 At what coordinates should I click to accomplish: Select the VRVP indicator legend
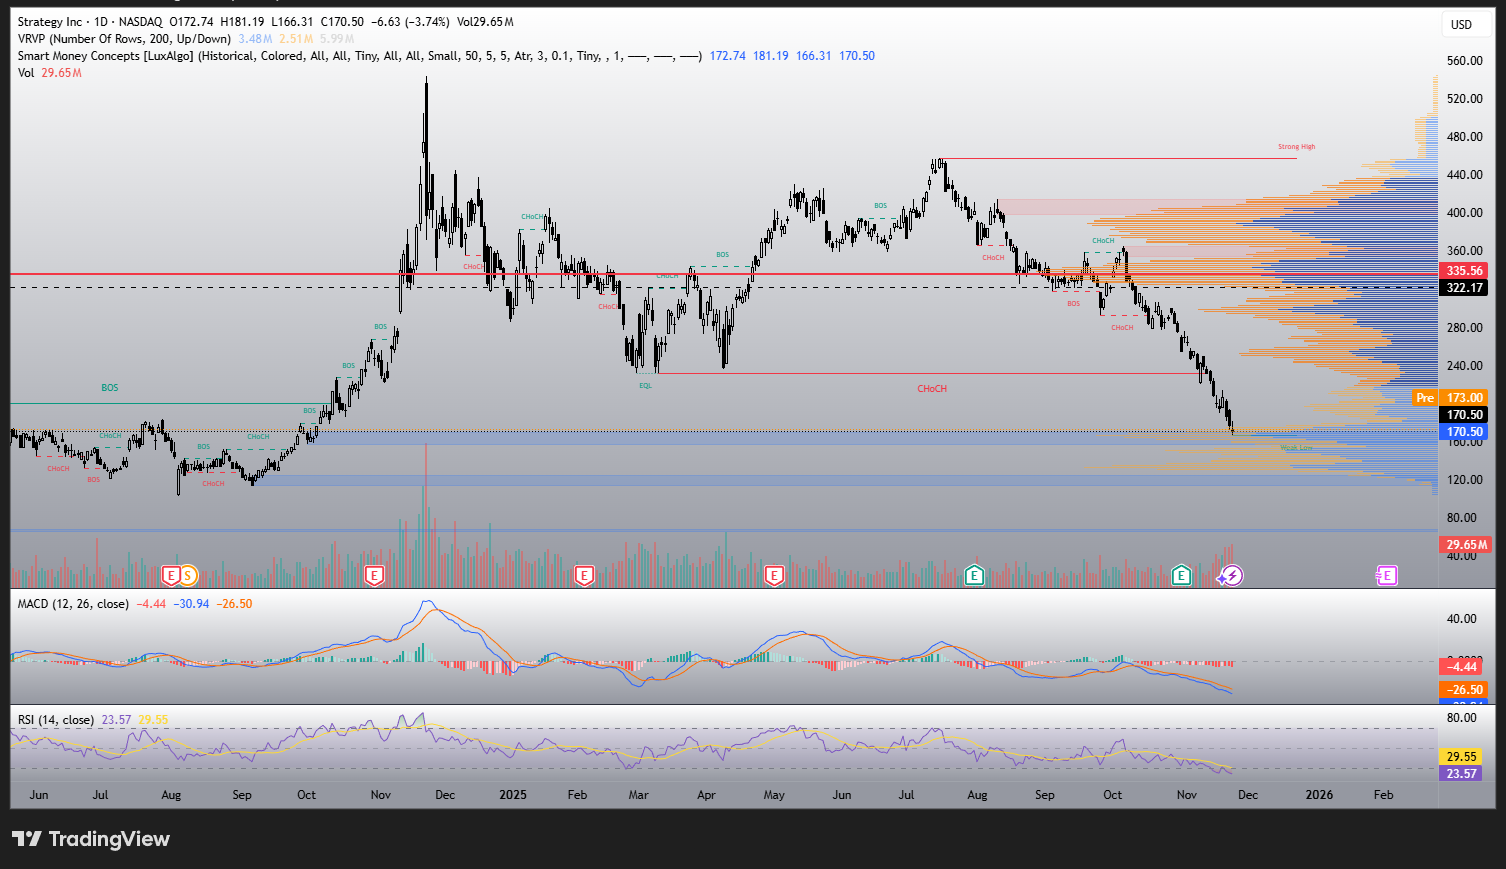pos(124,39)
